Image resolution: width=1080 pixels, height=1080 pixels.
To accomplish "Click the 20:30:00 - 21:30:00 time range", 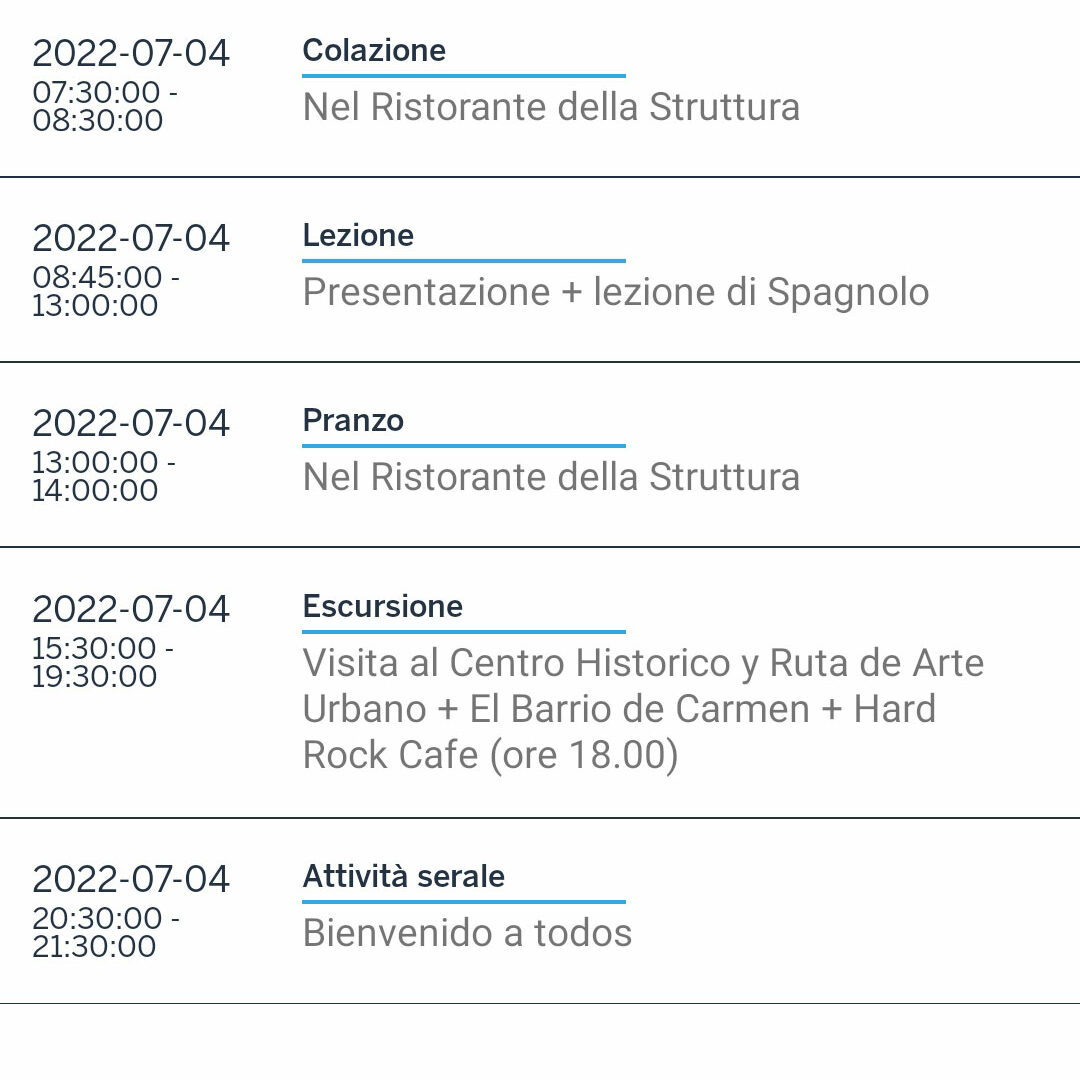I will (x=105, y=932).
